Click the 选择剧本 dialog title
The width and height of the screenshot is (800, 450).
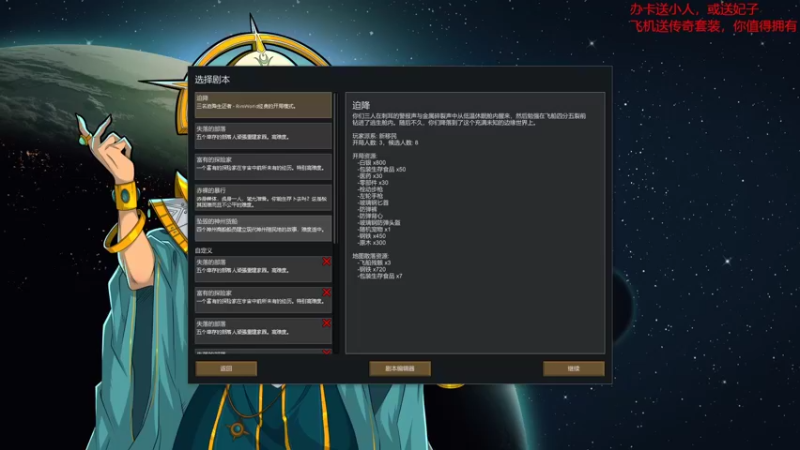[x=212, y=80]
